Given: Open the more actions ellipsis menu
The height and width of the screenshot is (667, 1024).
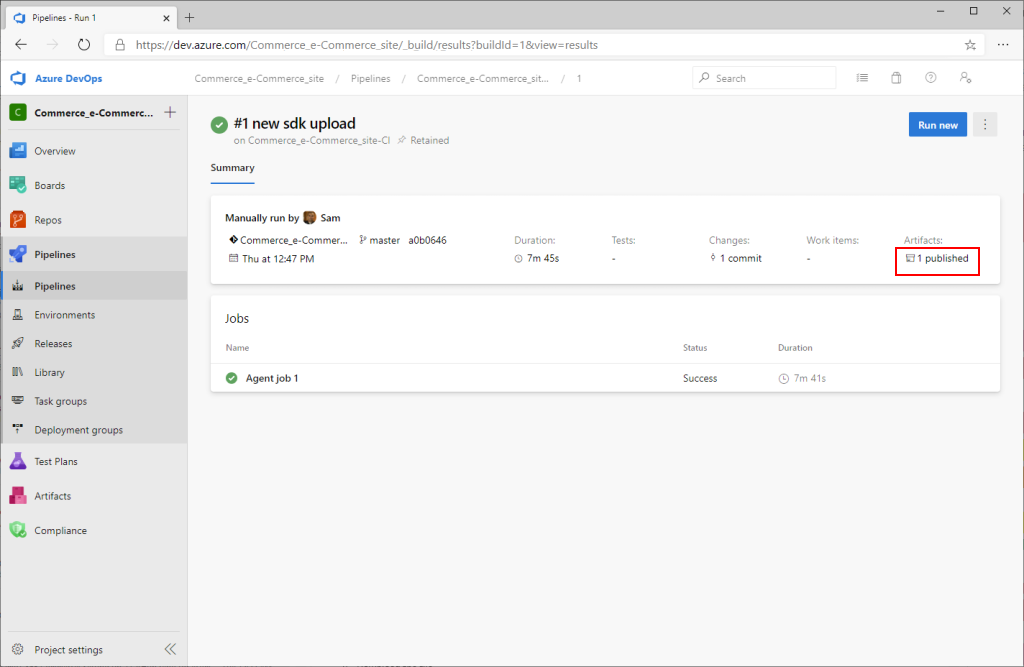Looking at the screenshot, I should [x=985, y=125].
